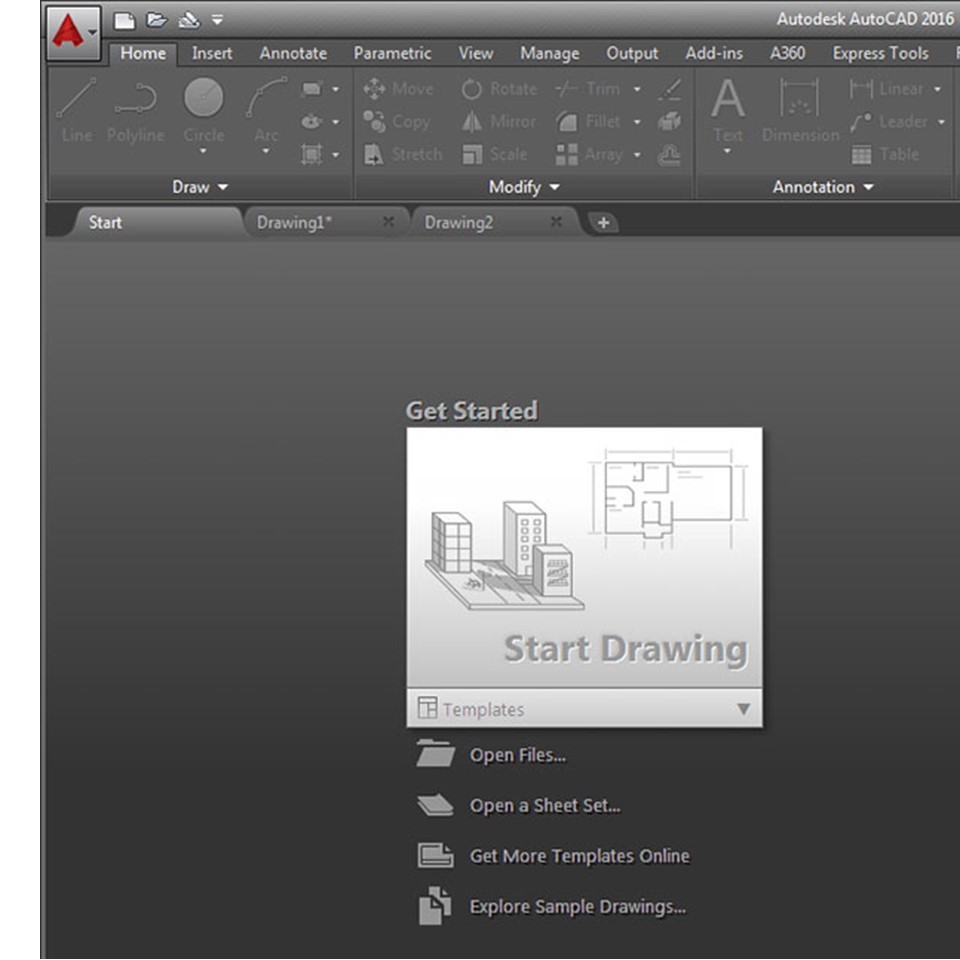
Task: Choose the Circle tool in Draw panel
Action: tap(204, 110)
